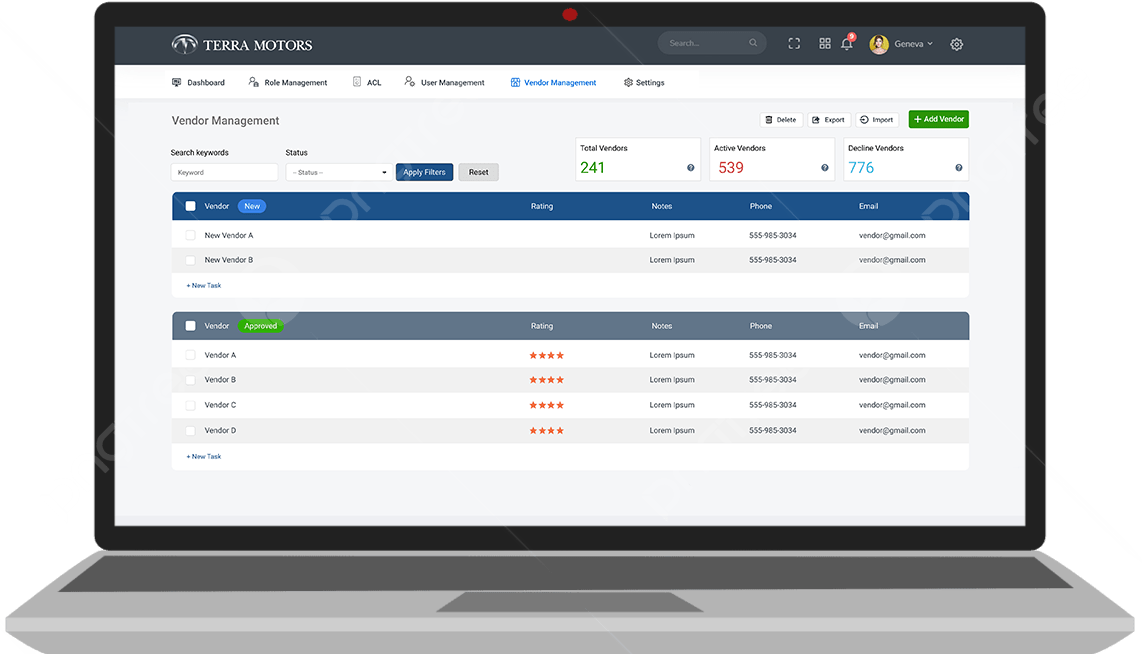The image size is (1142, 654).
Task: Open the Status dropdown filter
Action: pos(338,173)
